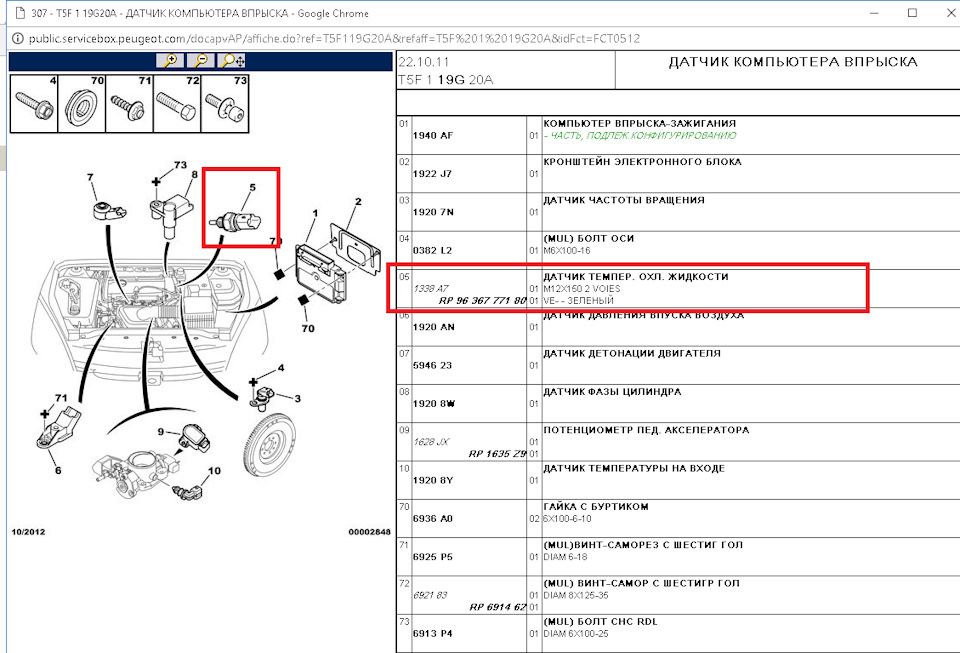Click green ЧАСТЬ, ПОДЛЕЖ.КОНФИГУРИРОВАНИЮ note

click(640, 135)
